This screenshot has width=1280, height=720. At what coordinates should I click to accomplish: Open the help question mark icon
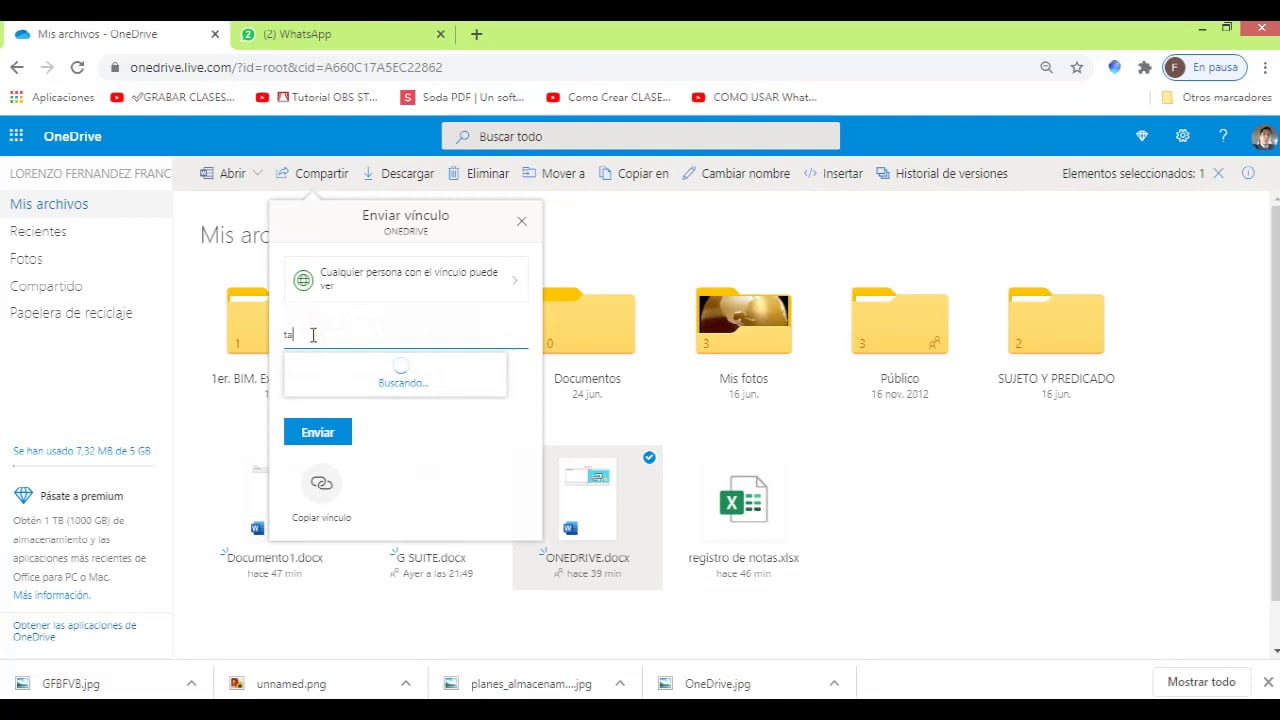[1223, 136]
